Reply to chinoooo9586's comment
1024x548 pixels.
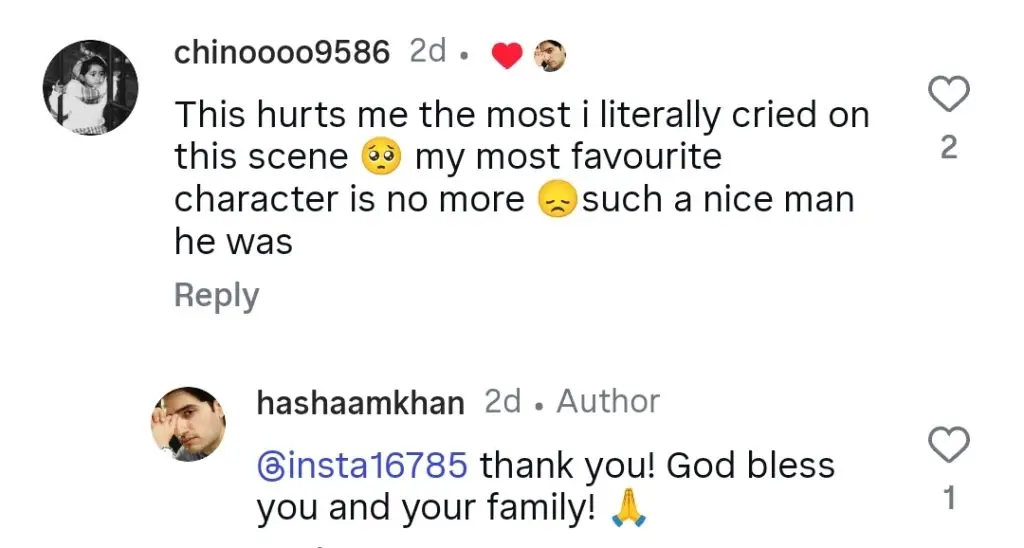(216, 296)
